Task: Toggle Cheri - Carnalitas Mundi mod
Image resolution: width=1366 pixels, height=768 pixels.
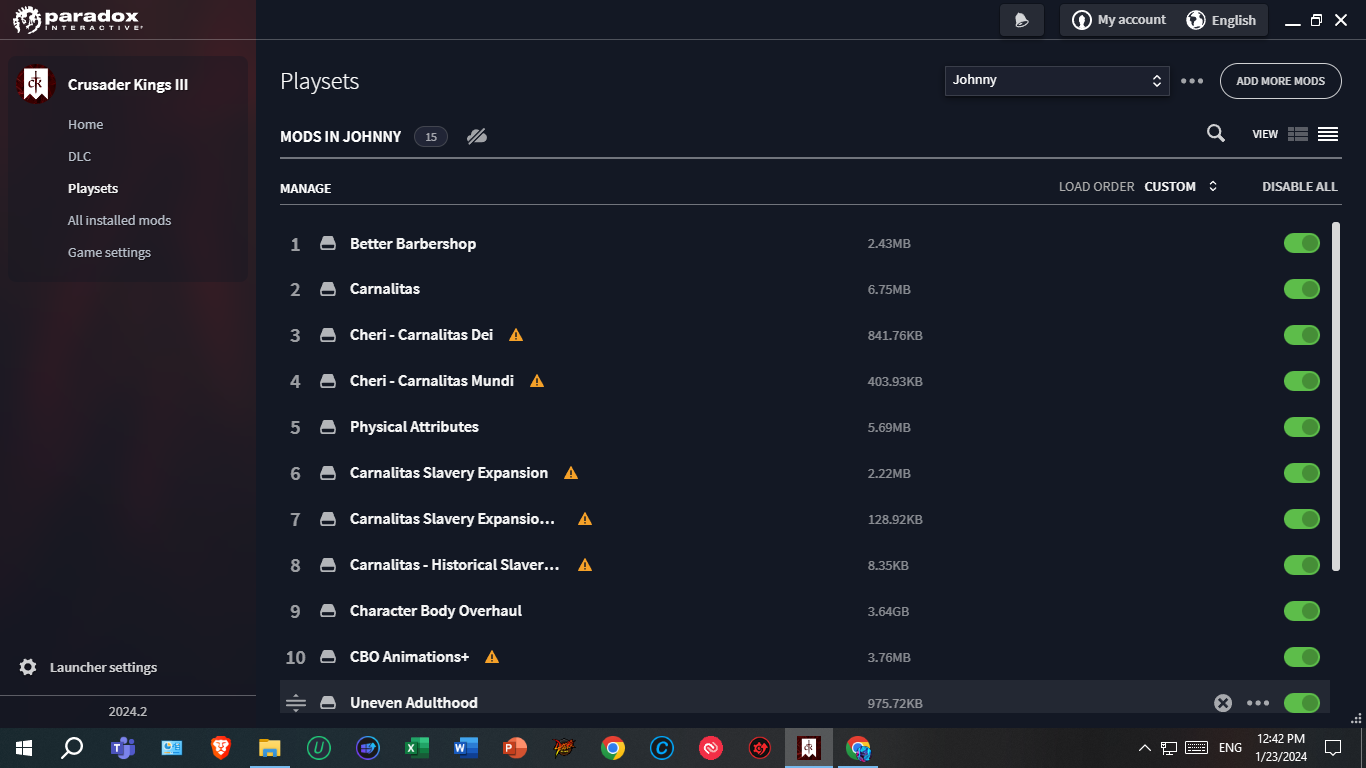Action: point(1302,381)
